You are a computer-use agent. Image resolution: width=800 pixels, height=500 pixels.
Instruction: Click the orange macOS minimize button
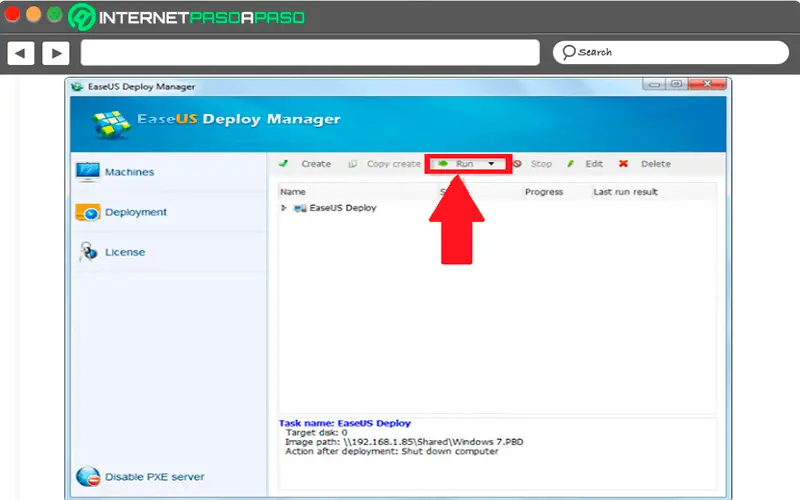(x=34, y=14)
